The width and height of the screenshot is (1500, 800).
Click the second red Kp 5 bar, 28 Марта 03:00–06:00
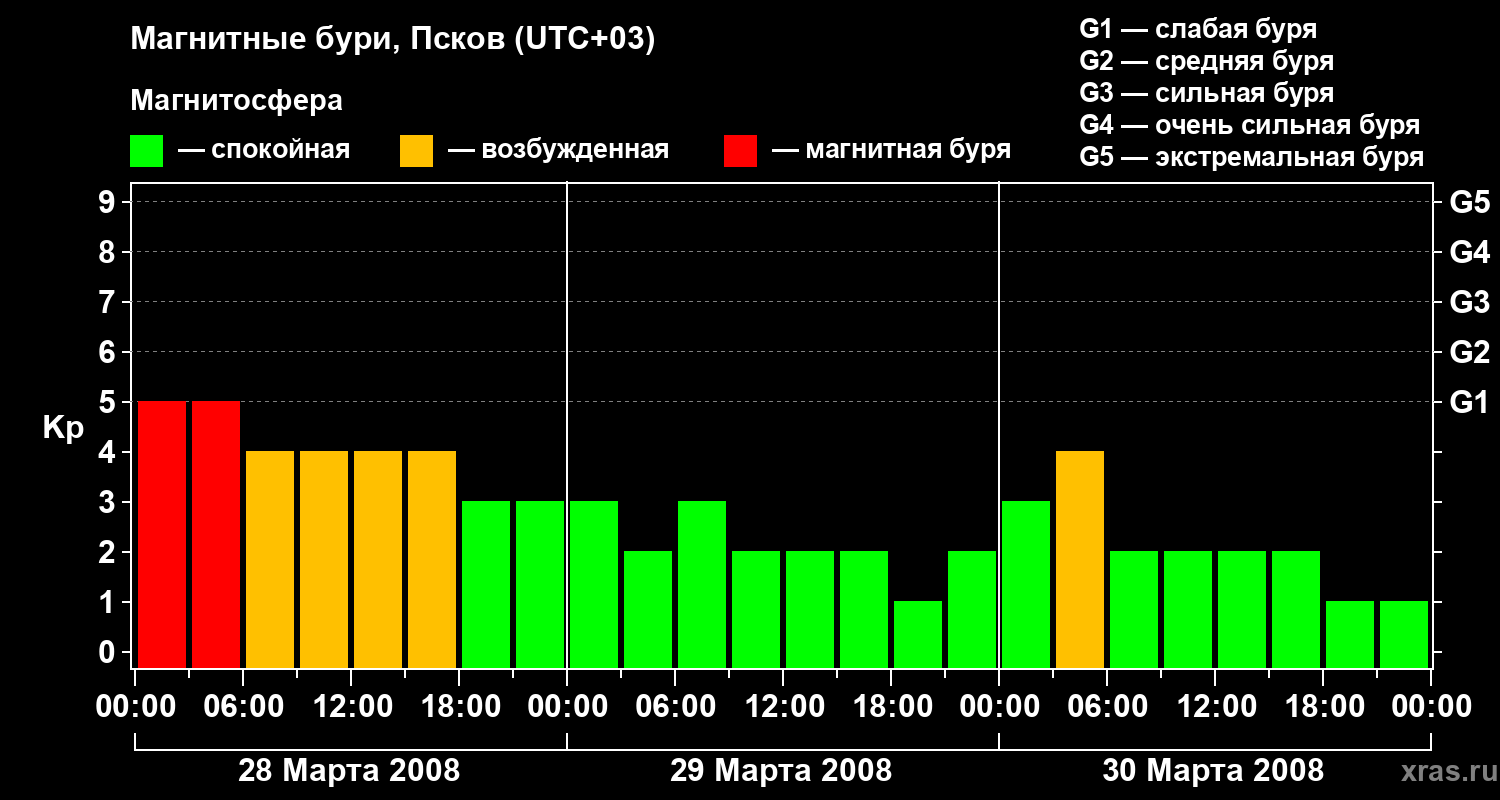216,534
